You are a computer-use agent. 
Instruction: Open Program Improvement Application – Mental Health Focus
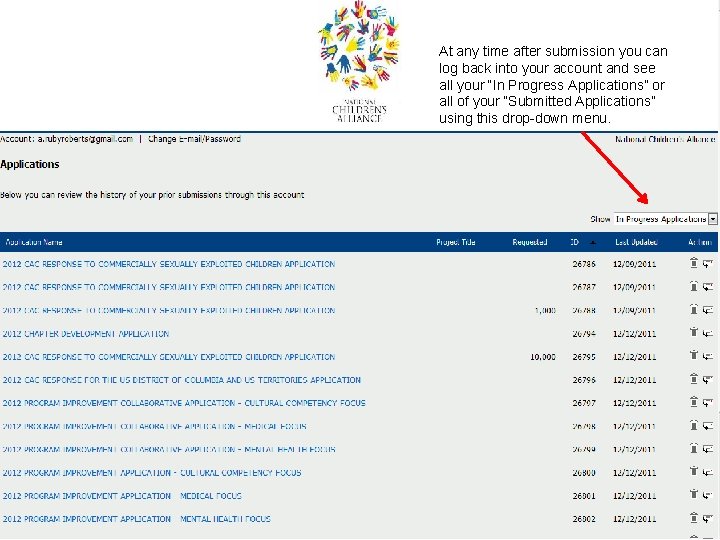[x=136, y=519]
